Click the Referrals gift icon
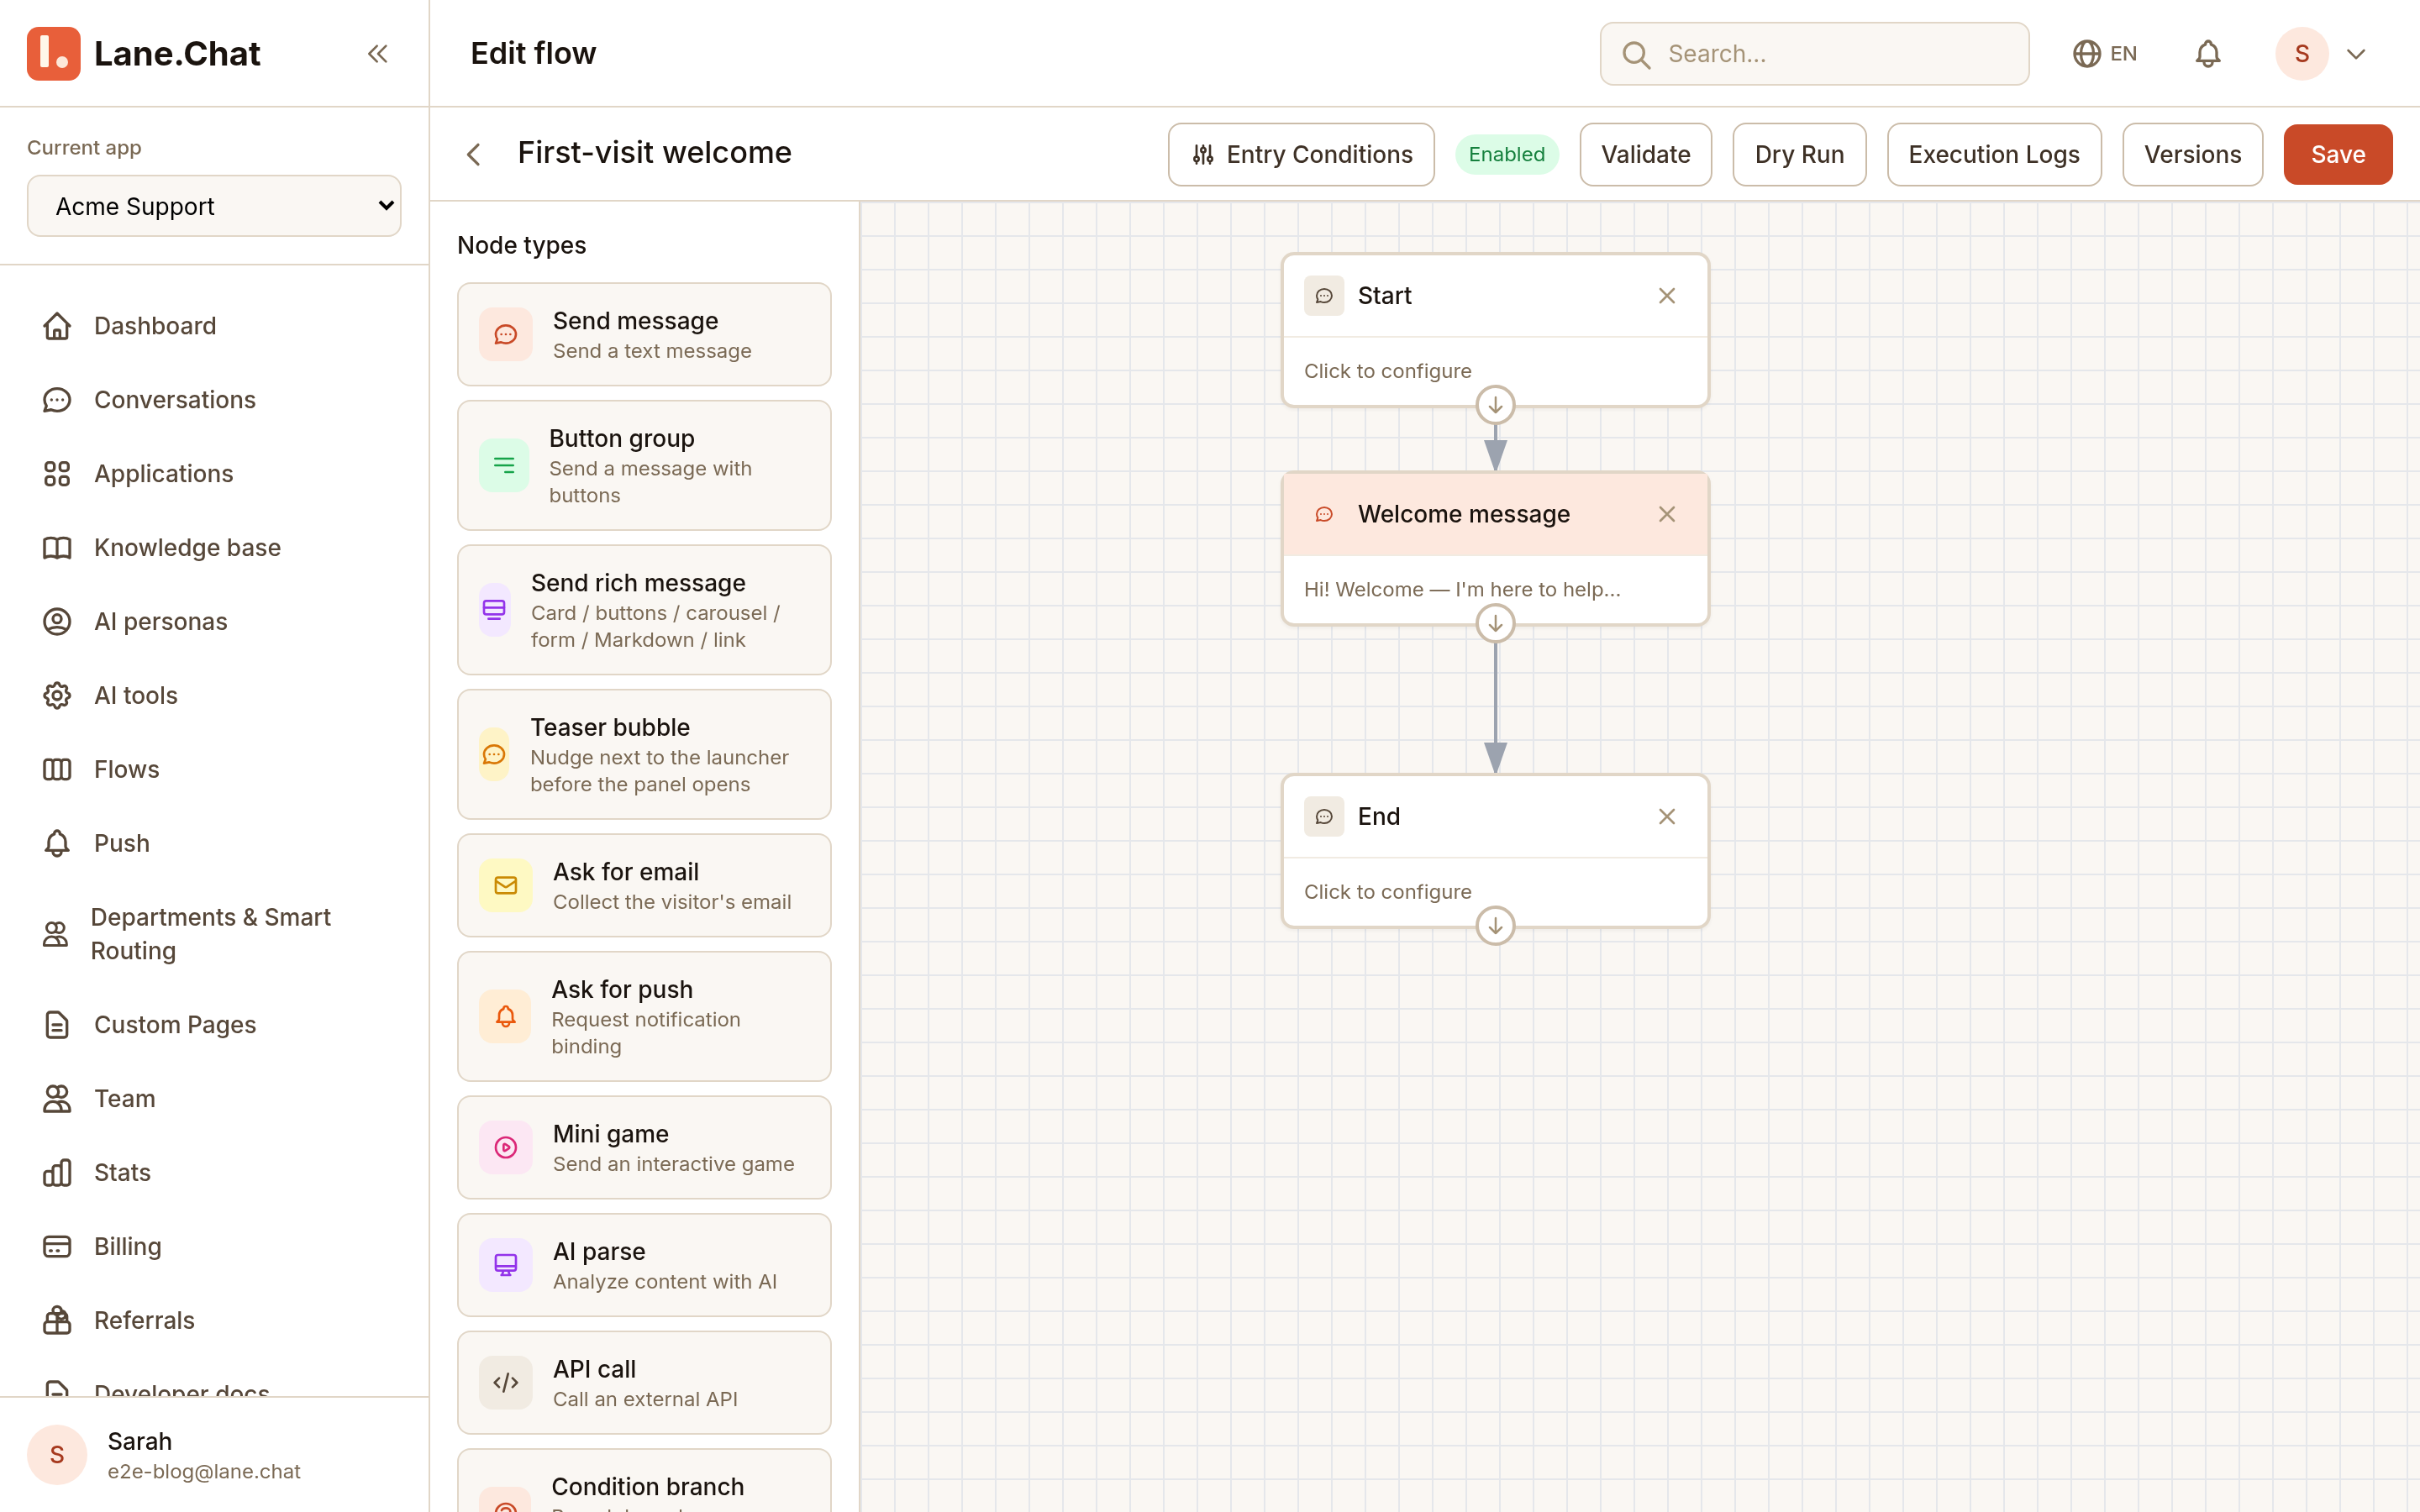 (x=57, y=1320)
